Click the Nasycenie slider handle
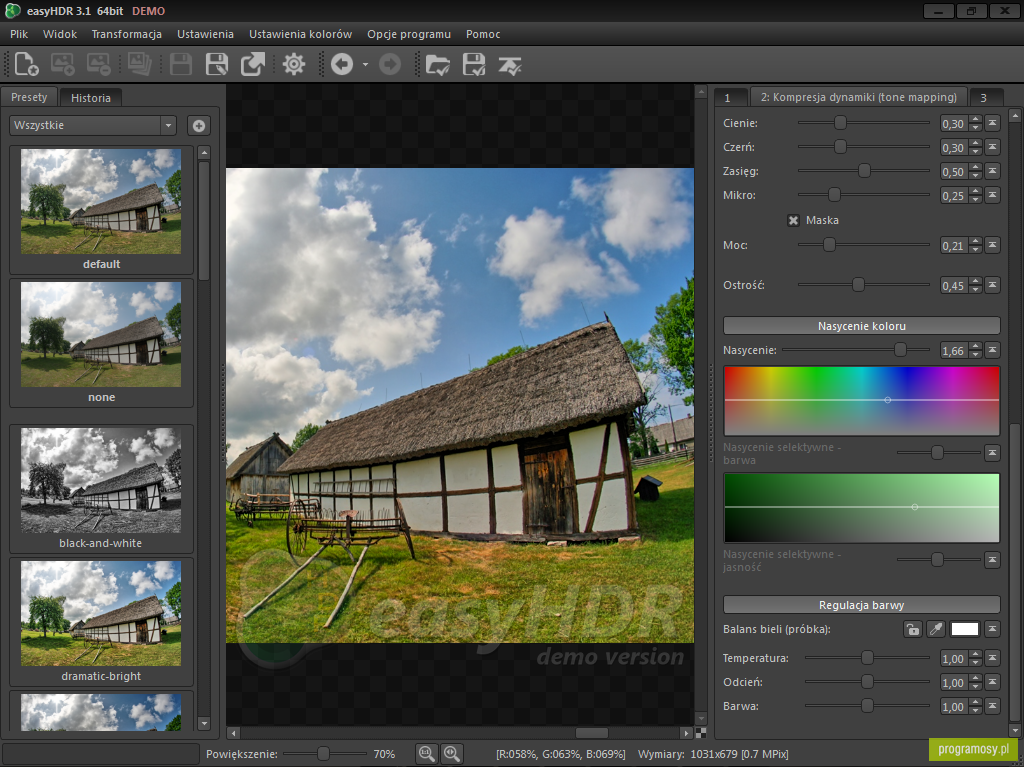The width and height of the screenshot is (1024, 767). click(900, 350)
